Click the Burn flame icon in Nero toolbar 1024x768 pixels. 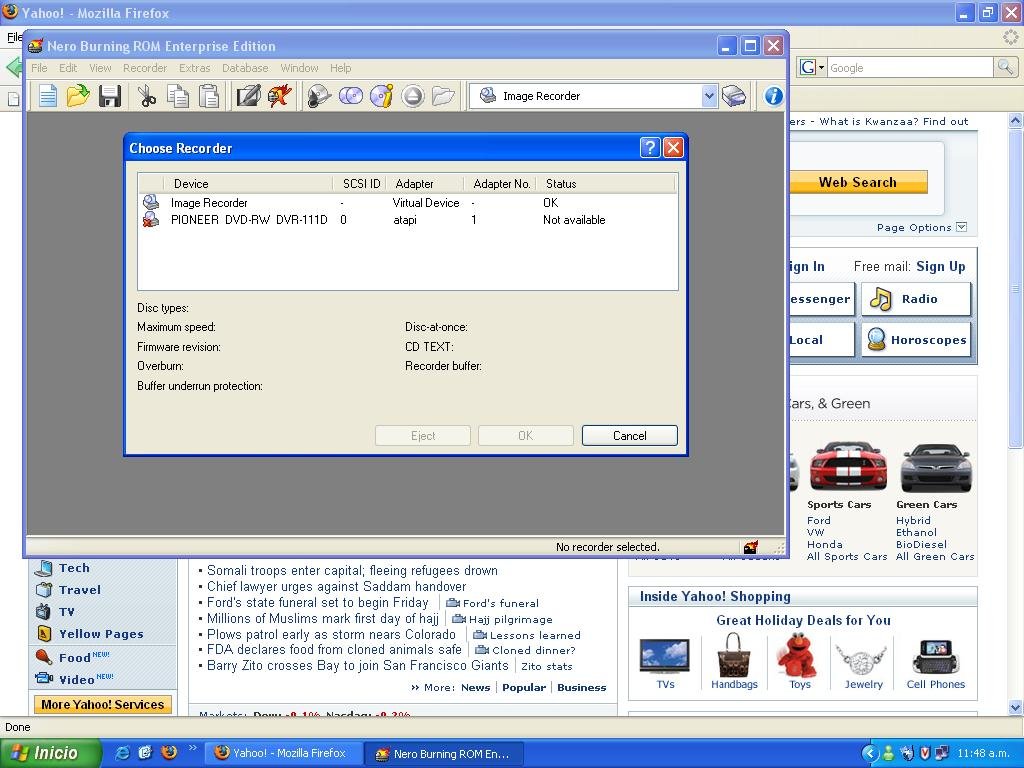280,96
